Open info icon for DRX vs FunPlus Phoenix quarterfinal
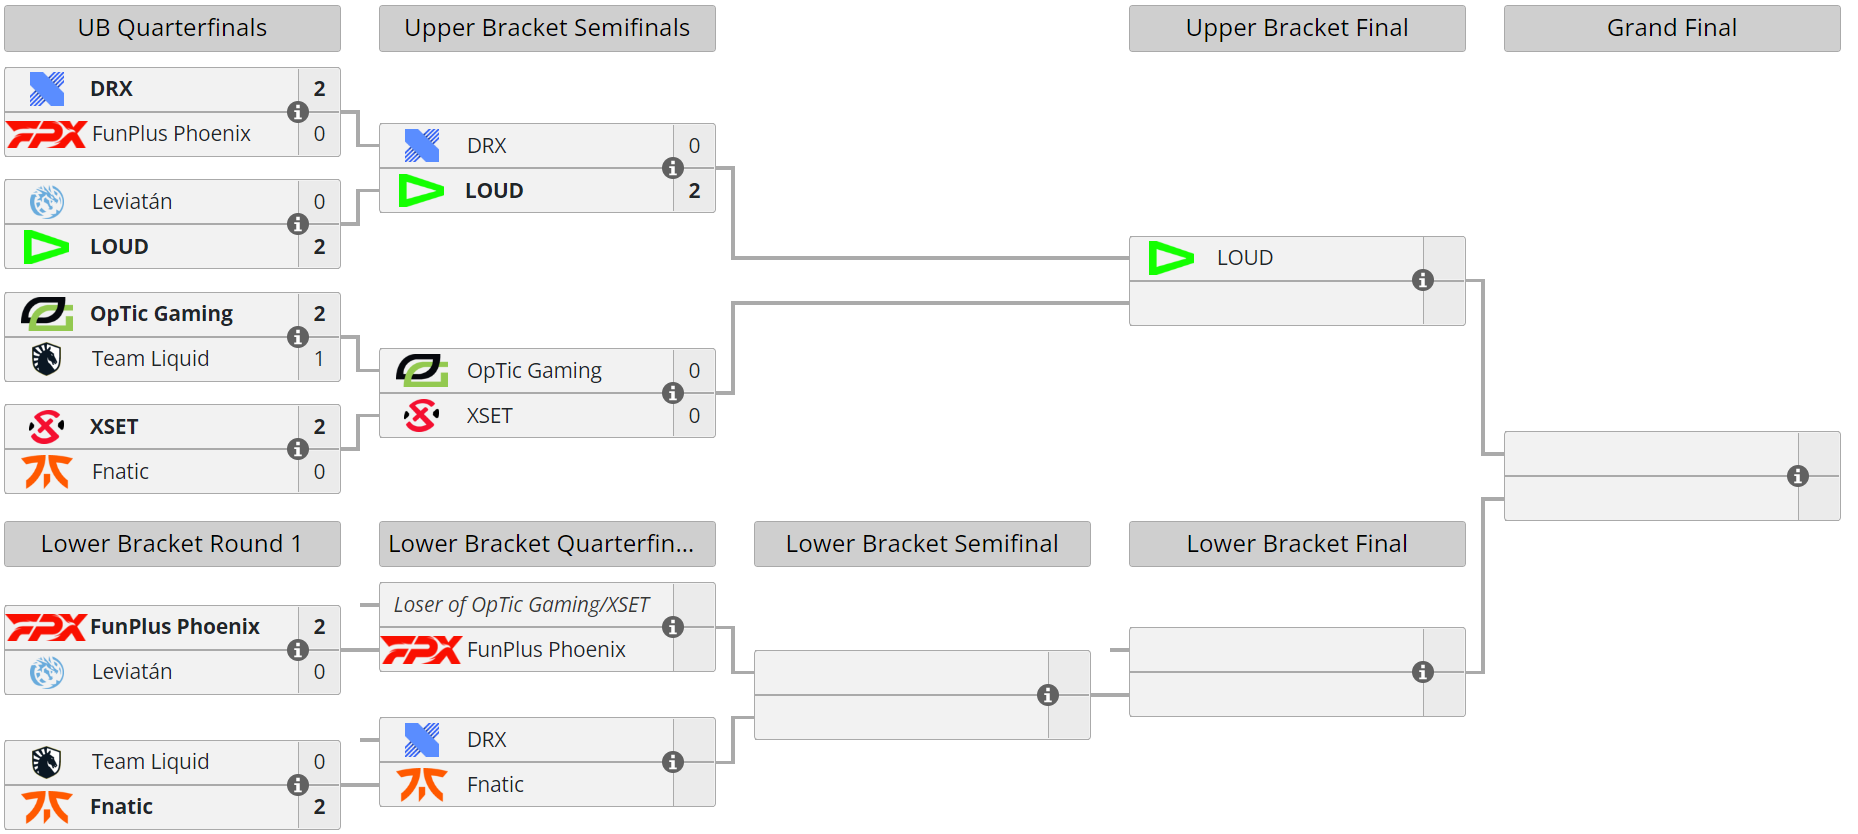The image size is (1858, 834). (x=298, y=112)
